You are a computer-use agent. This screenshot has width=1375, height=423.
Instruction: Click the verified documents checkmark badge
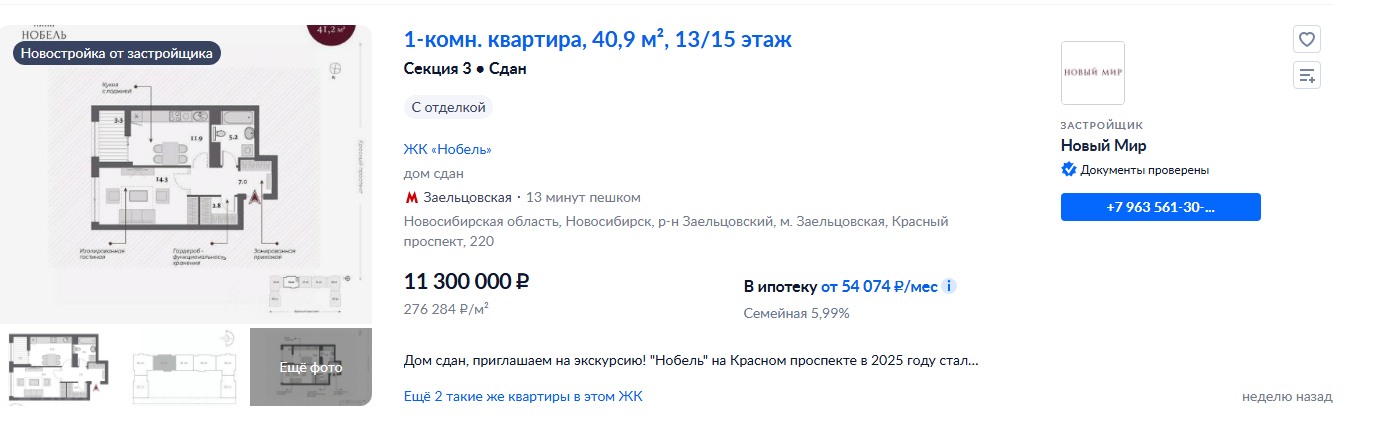coord(1068,170)
